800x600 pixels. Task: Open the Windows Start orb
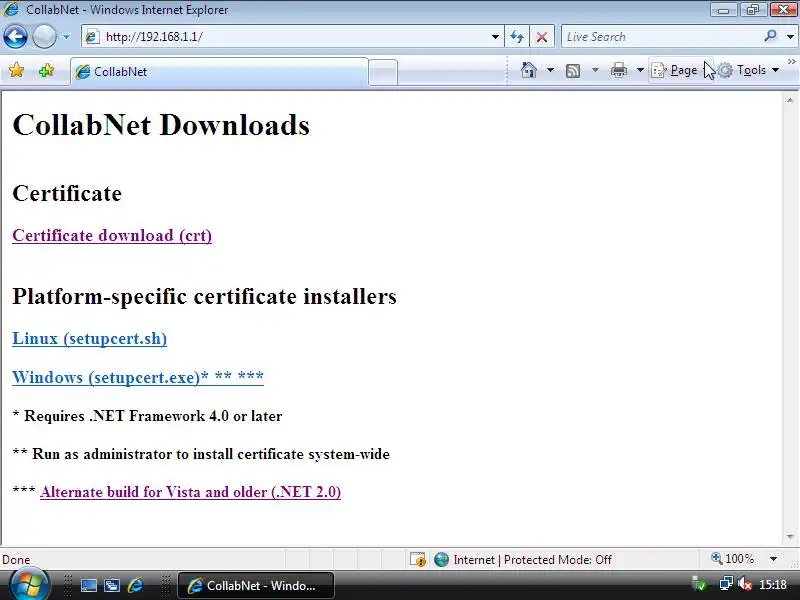click(x=29, y=585)
